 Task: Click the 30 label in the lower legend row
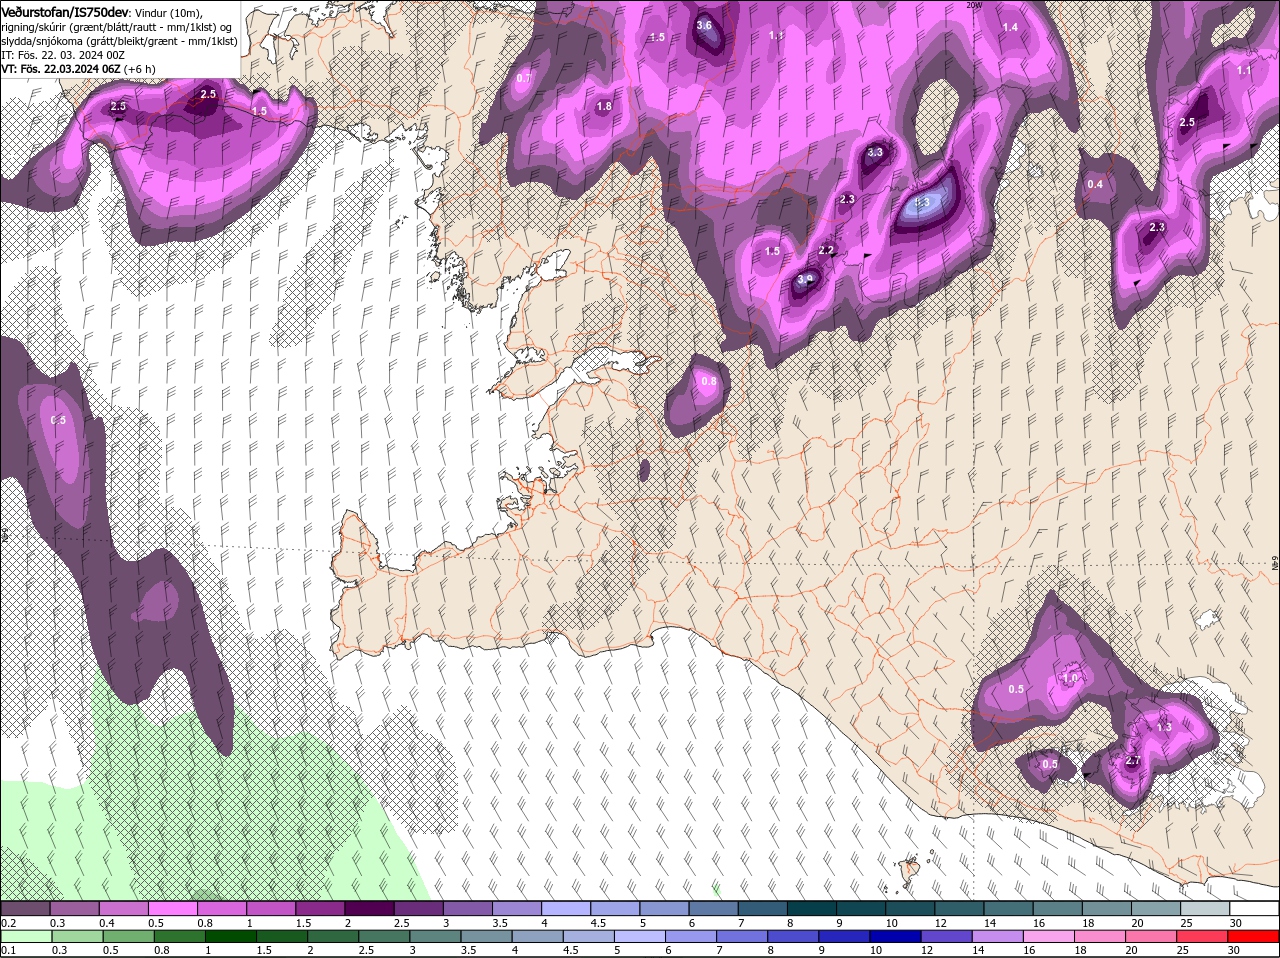[1236, 950]
